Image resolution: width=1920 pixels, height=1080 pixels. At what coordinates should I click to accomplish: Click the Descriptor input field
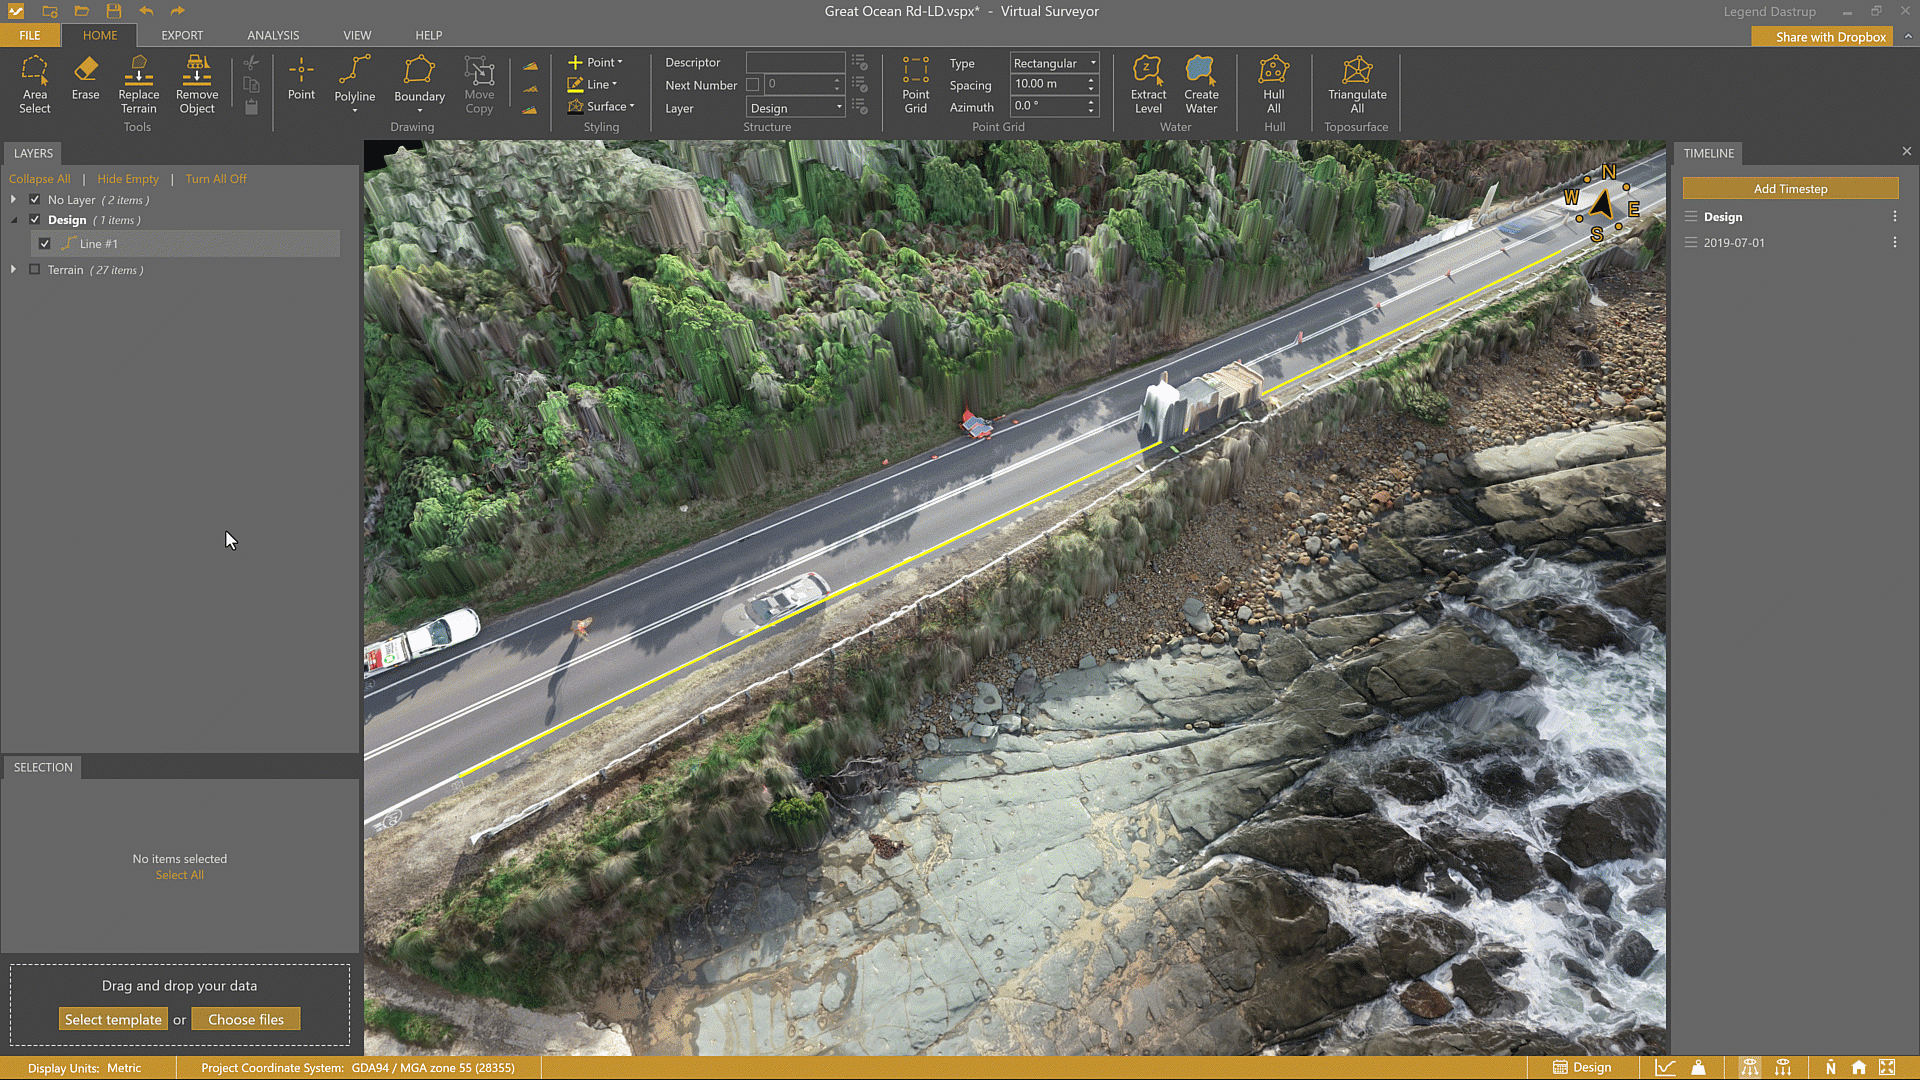click(795, 62)
